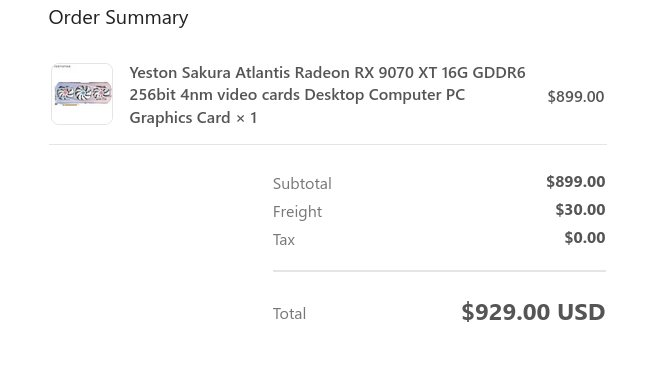Click the Subtotal amount $899.00

[576, 182]
